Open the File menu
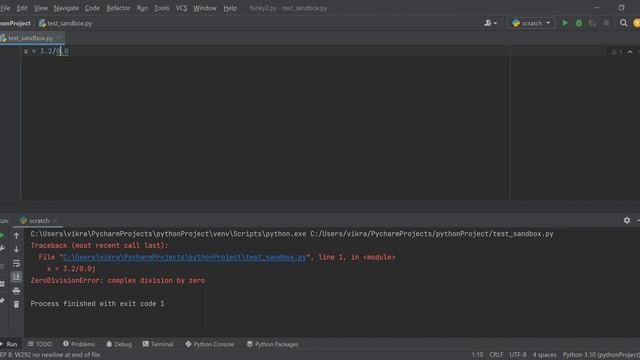 [5, 8]
